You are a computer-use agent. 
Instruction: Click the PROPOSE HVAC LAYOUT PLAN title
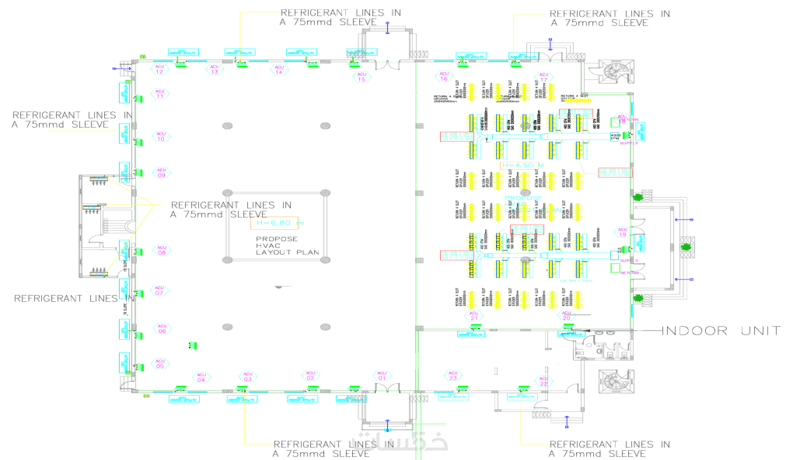coord(287,245)
